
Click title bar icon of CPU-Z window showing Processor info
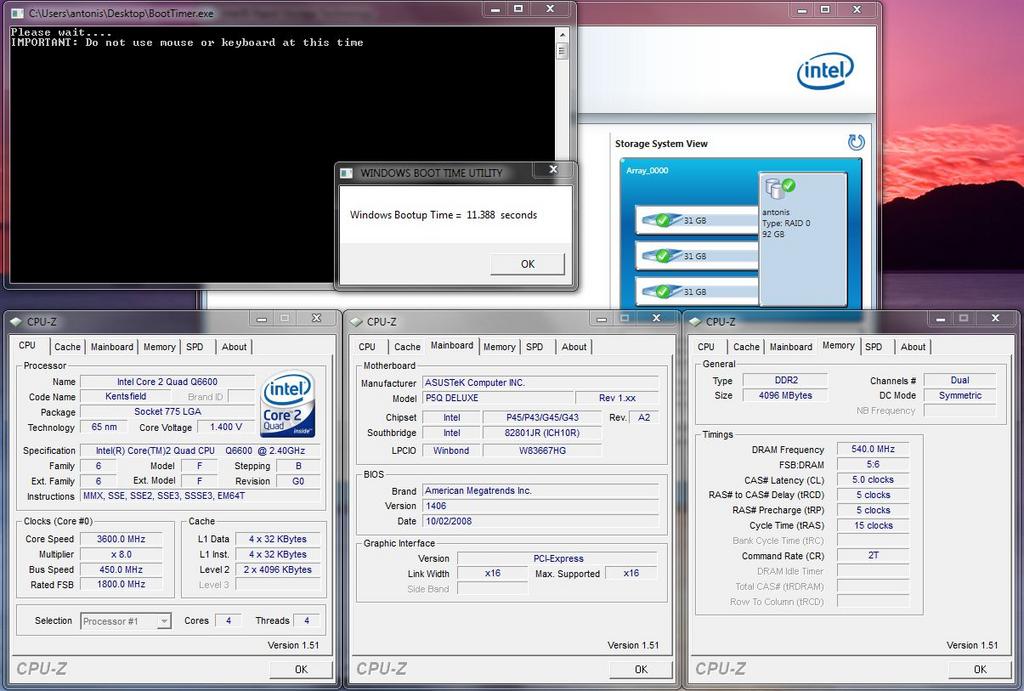(16, 321)
